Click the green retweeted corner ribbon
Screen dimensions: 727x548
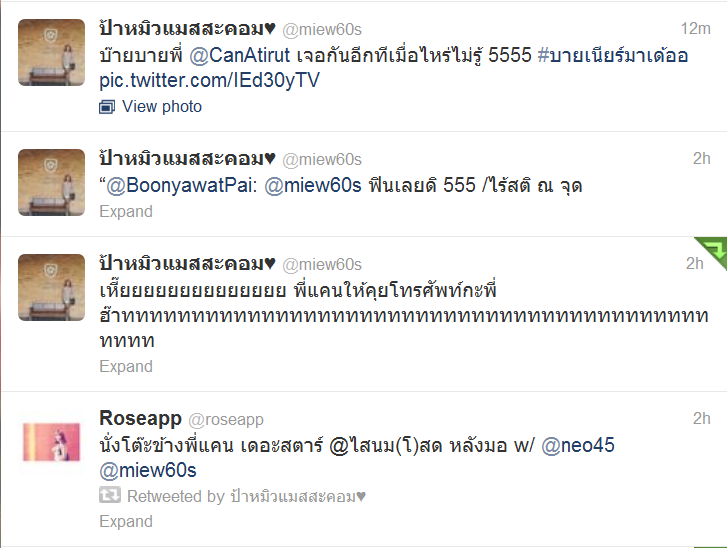[711, 252]
